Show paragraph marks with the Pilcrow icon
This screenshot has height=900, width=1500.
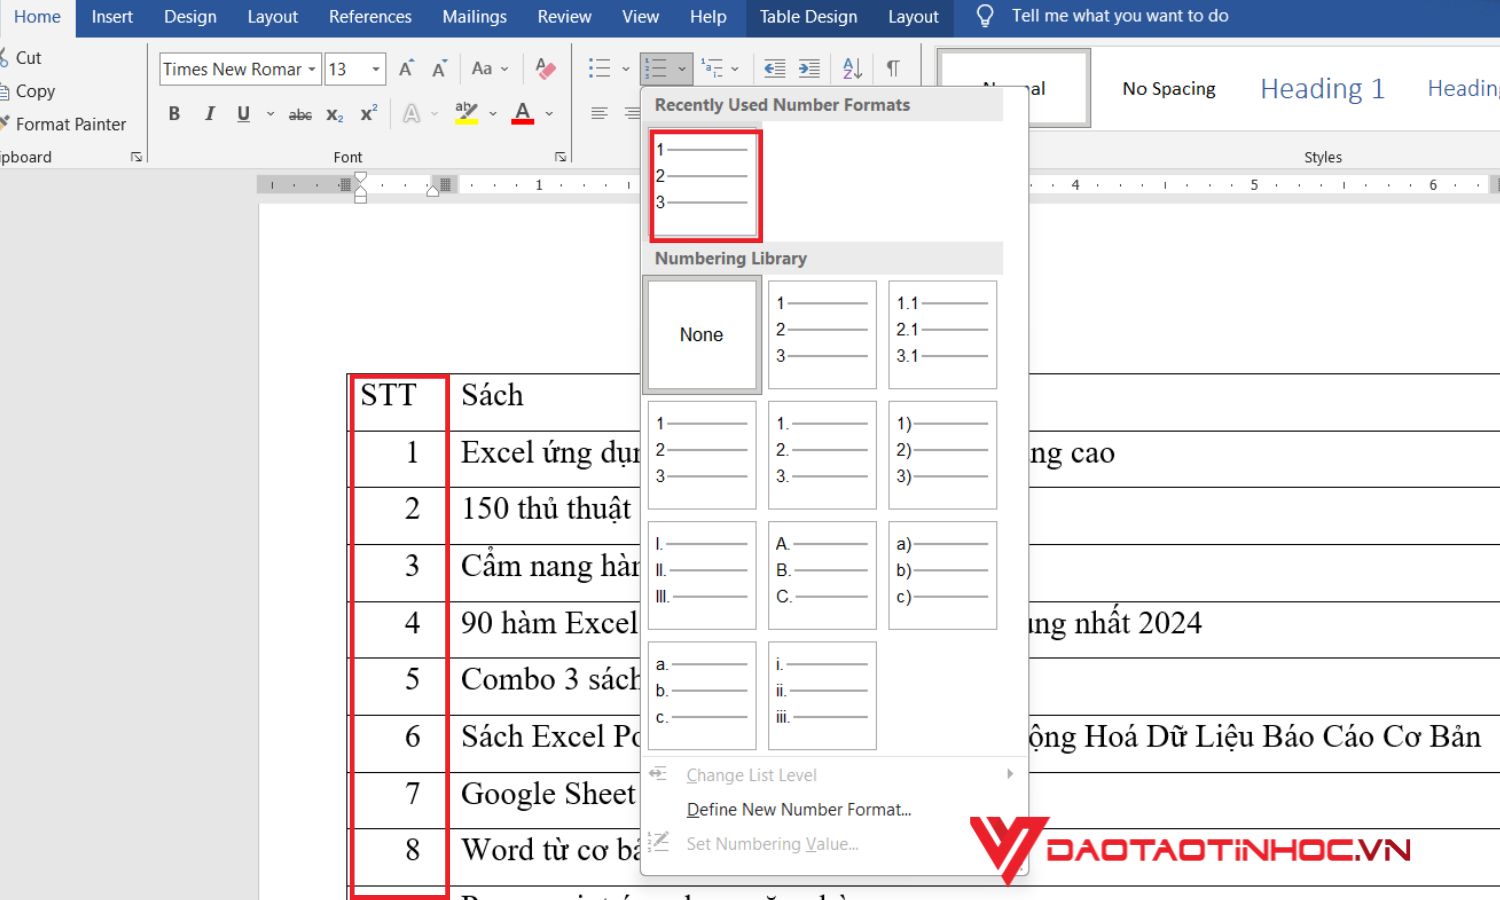click(x=893, y=68)
